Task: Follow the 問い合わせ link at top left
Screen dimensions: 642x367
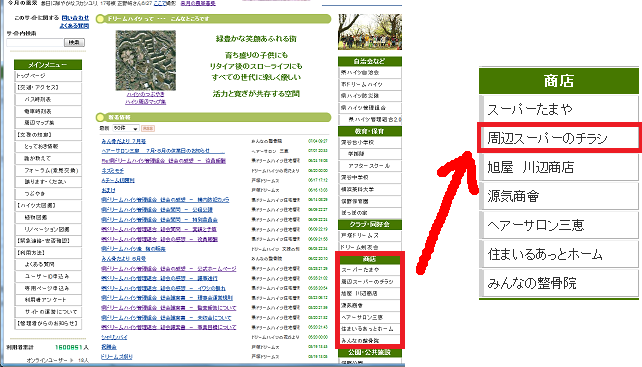Action: 75,18
